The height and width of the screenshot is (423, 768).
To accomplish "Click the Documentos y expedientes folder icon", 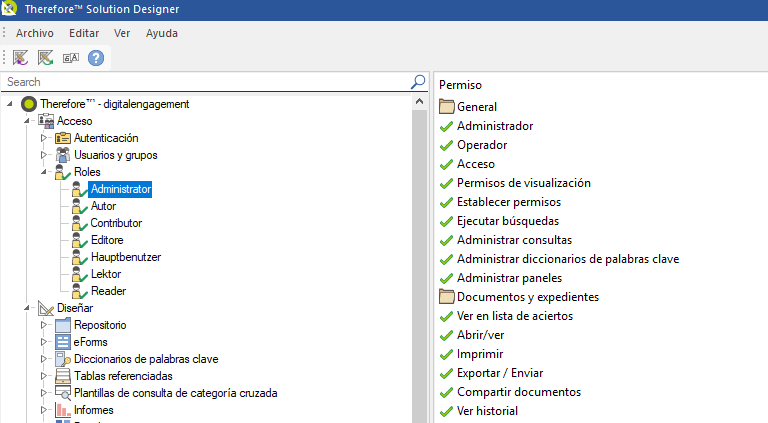I will click(x=447, y=296).
